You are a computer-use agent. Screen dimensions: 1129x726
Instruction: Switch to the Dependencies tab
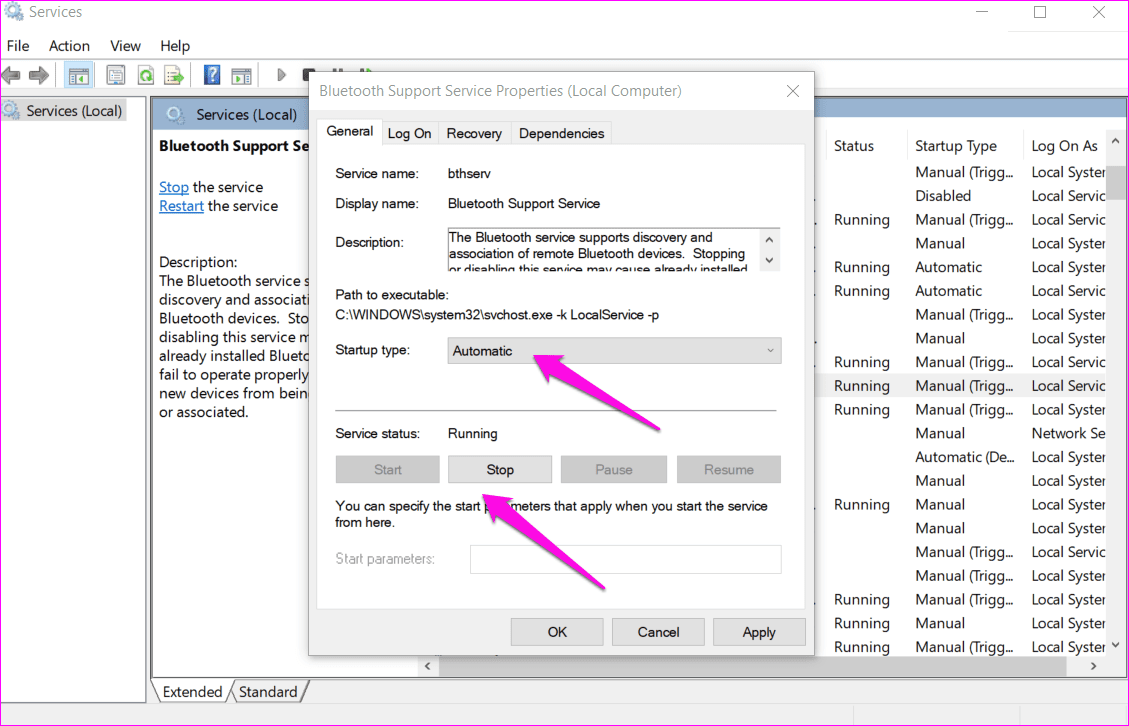pyautogui.click(x=562, y=133)
